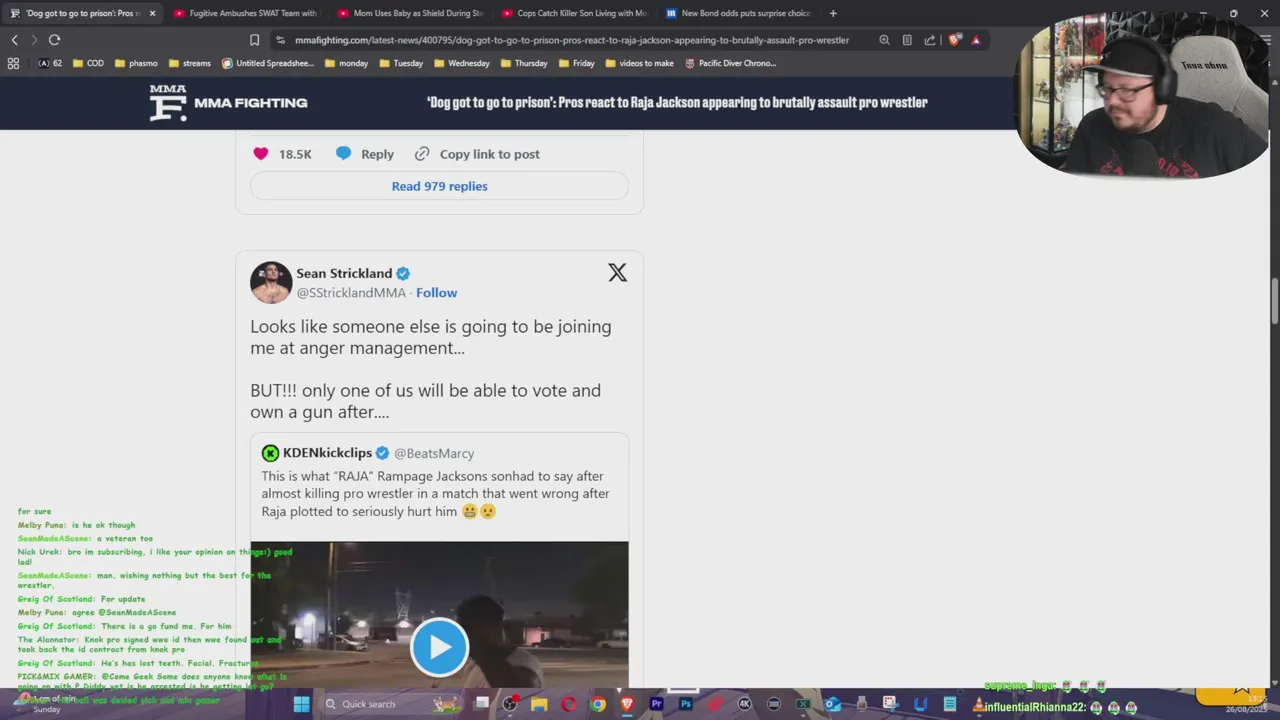Click Read 979 replies button
The height and width of the screenshot is (720, 1280).
pos(439,186)
